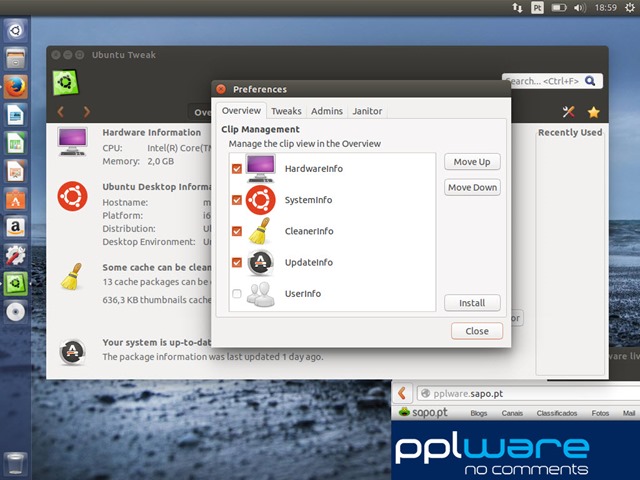The image size is (640, 480).
Task: Go back with Ubuntu Tweak's left arrow
Action: (61, 112)
